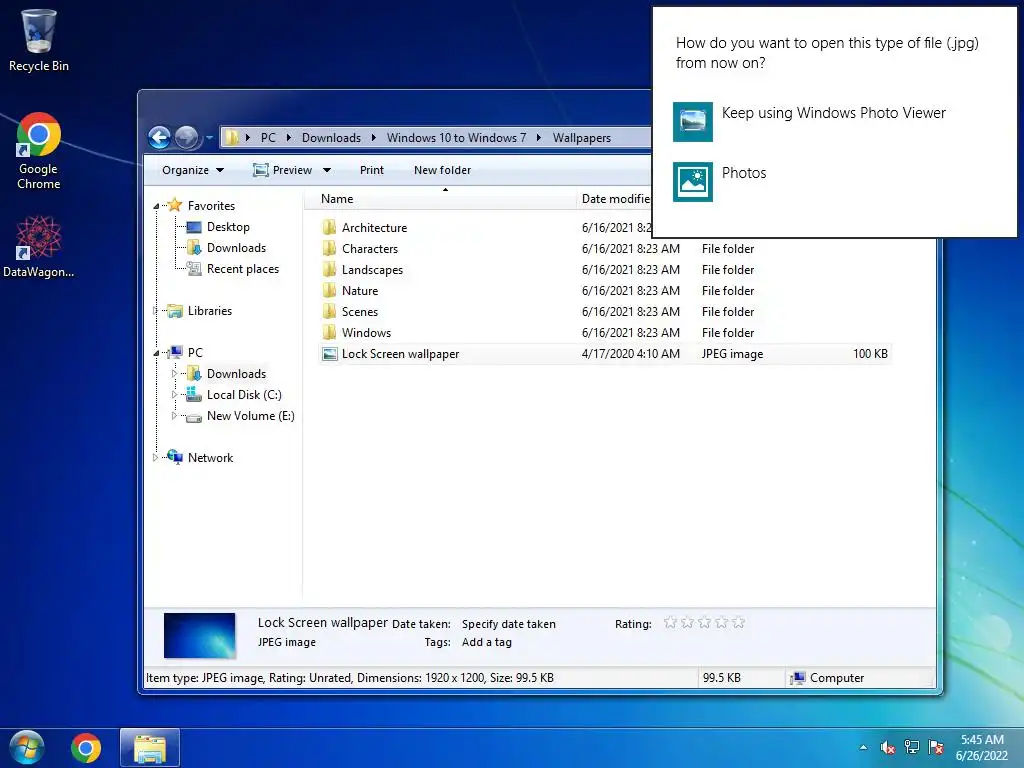The height and width of the screenshot is (768, 1024).
Task: Expand the arrow after Downloads breadcrumb
Action: tap(374, 138)
